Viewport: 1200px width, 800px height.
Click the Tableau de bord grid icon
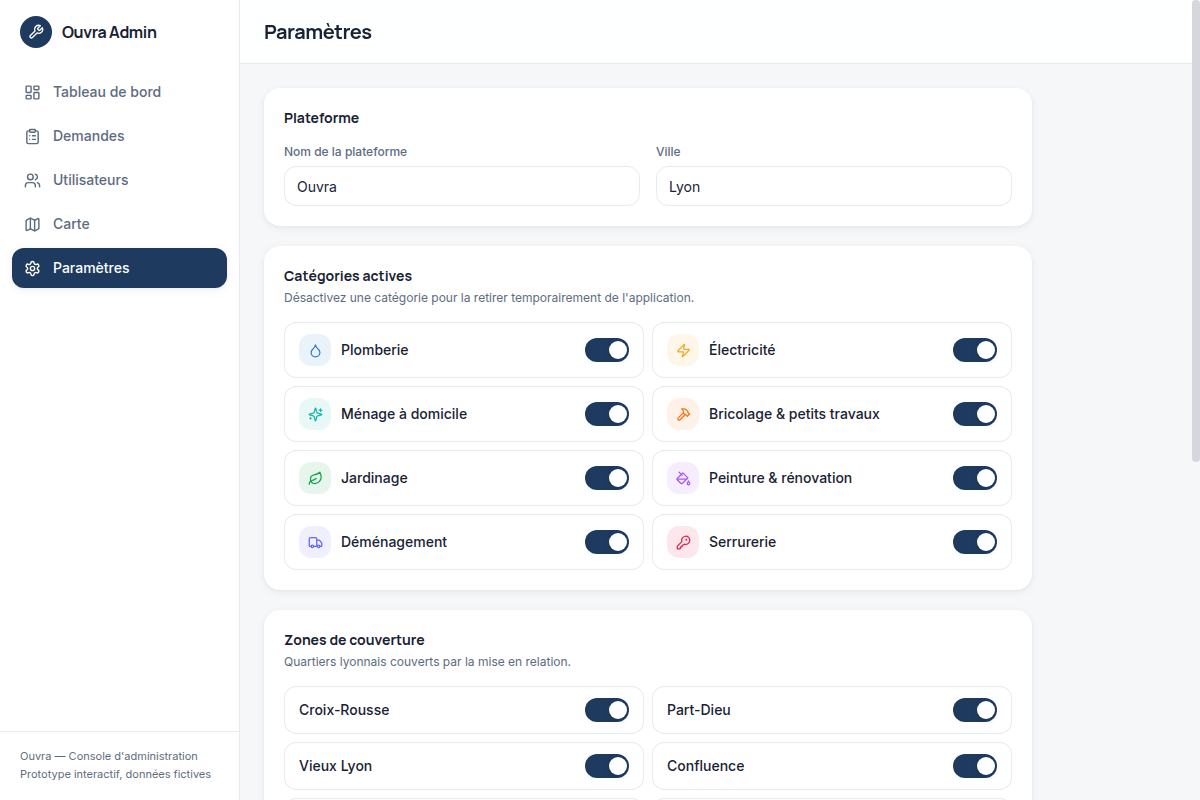click(x=32, y=92)
